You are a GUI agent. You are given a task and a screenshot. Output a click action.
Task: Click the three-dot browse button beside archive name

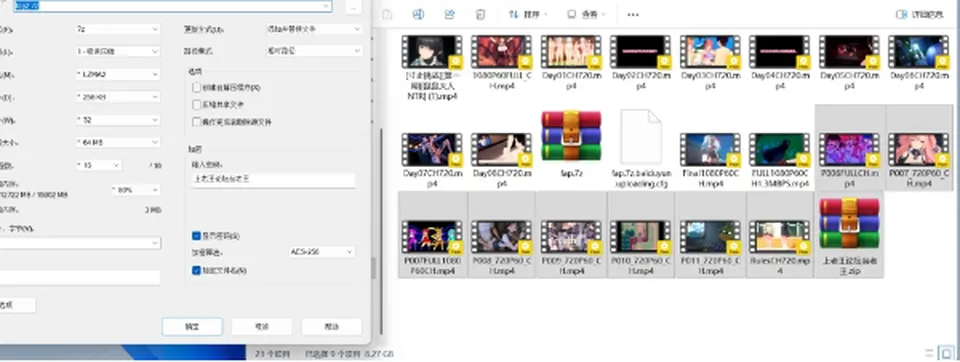point(353,6)
